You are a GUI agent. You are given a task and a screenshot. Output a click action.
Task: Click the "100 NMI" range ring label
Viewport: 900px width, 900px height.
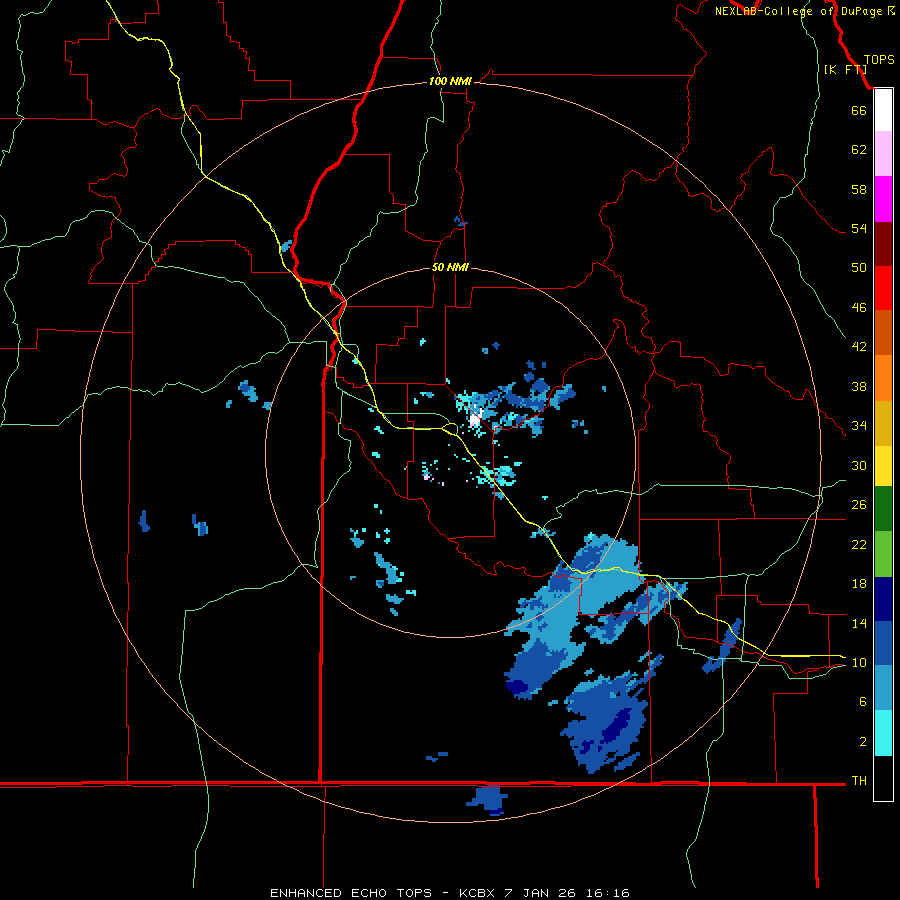(x=450, y=81)
